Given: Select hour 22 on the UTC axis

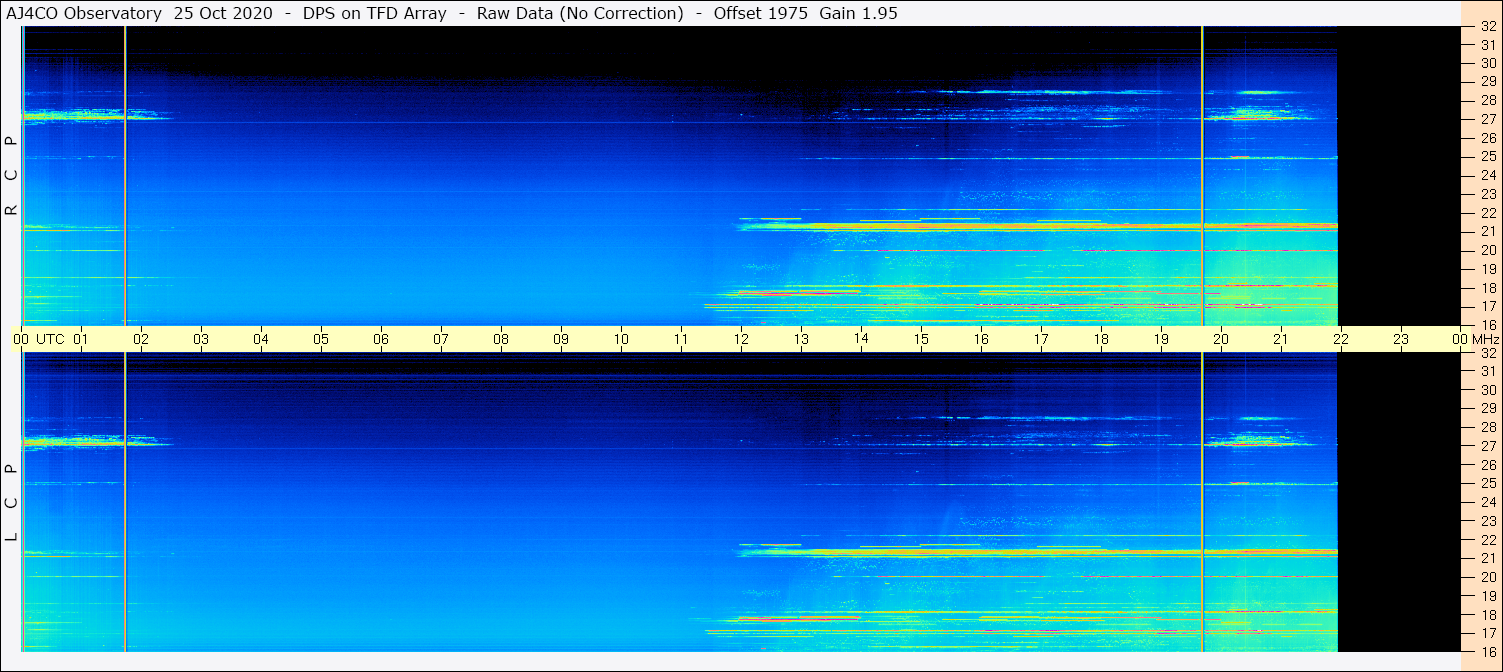Looking at the screenshot, I should click(x=1341, y=339).
